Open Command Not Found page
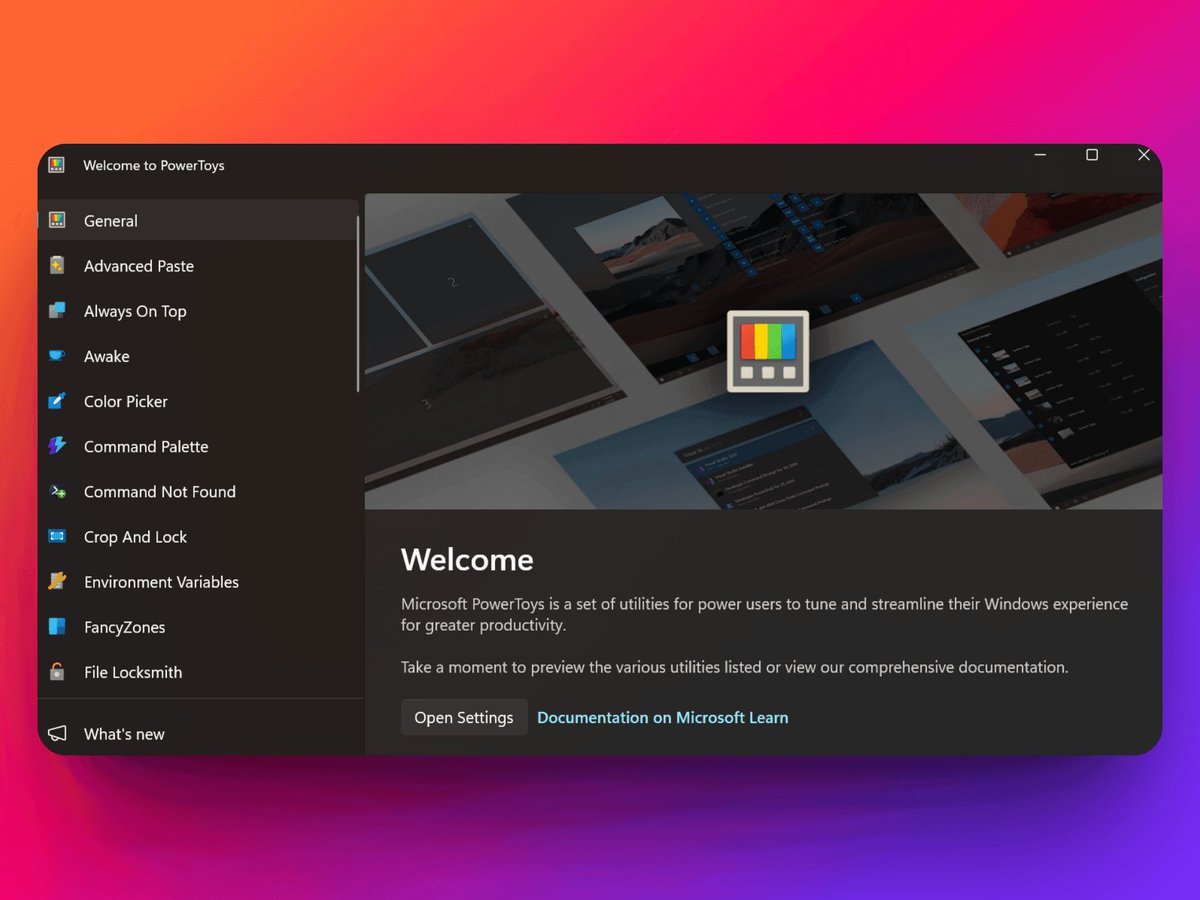 pyautogui.click(x=198, y=491)
